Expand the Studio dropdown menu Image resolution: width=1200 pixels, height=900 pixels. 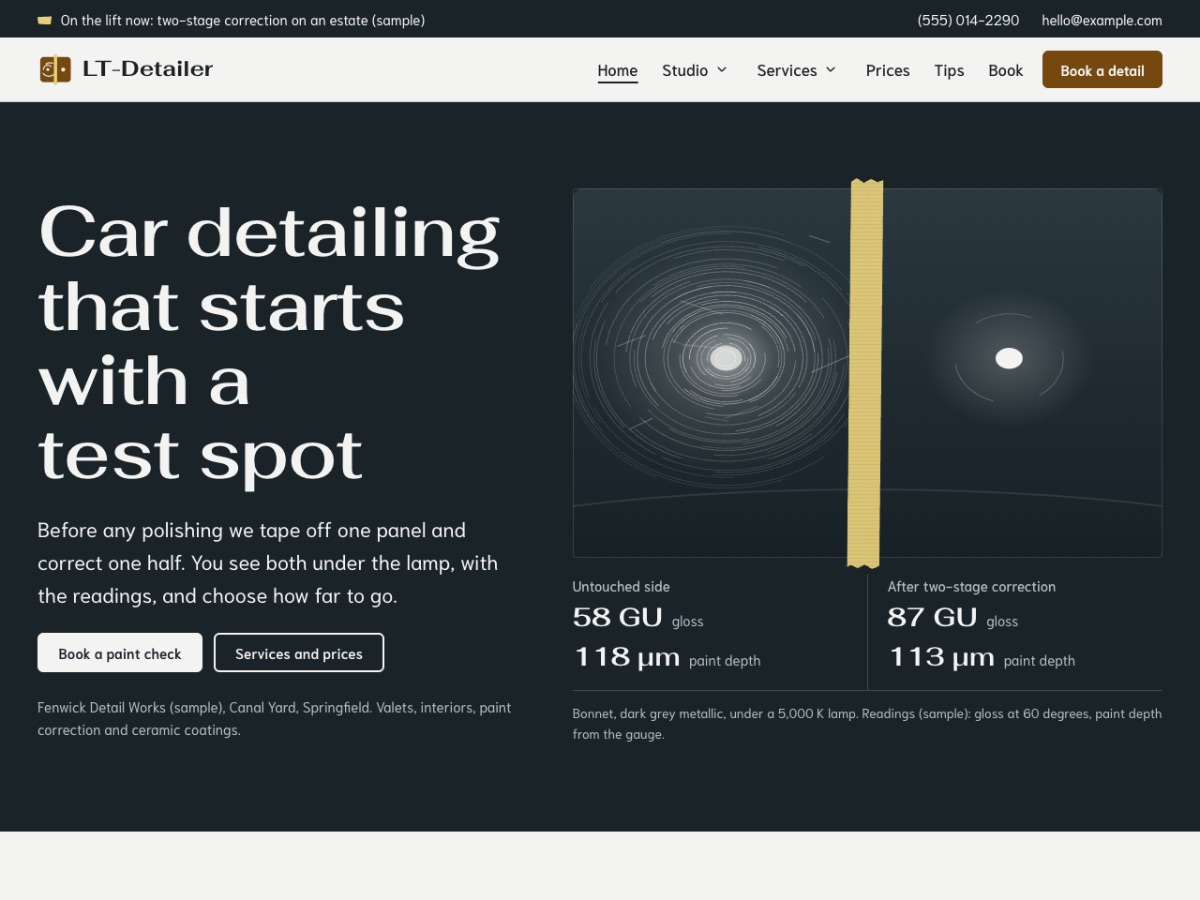click(695, 70)
